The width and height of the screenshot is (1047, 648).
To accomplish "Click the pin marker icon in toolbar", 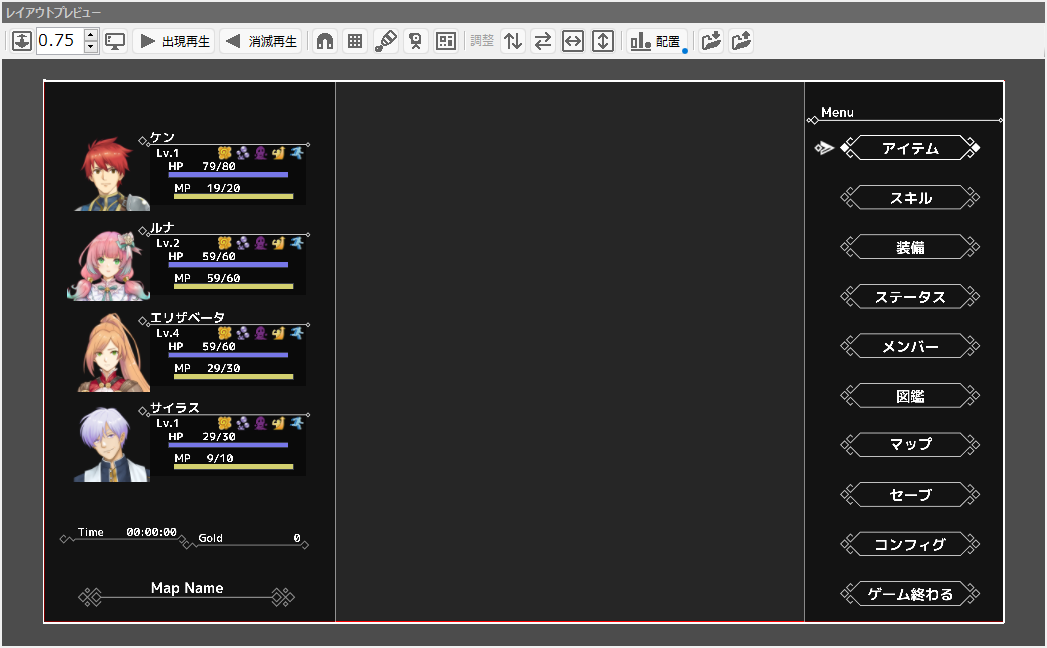I will point(415,41).
